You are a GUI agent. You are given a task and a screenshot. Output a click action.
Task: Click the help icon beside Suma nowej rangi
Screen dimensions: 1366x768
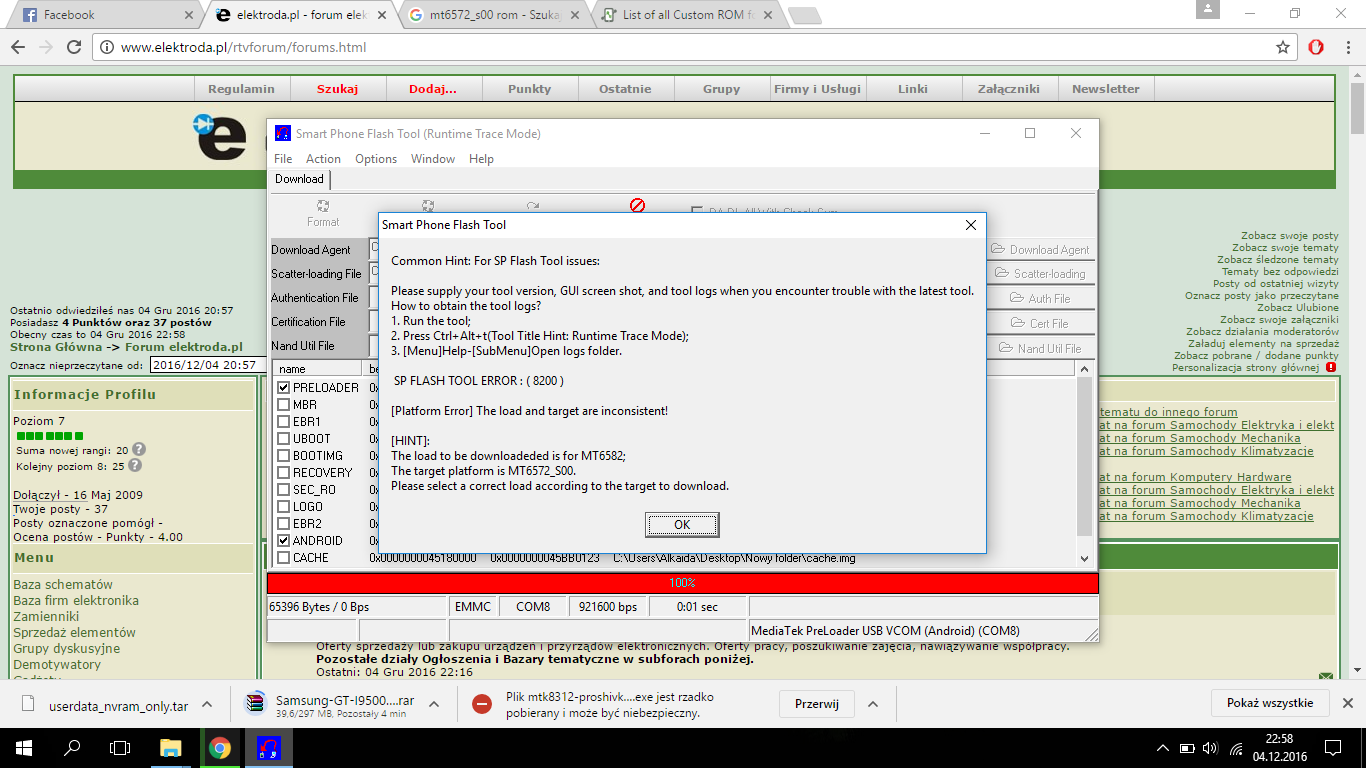point(139,450)
